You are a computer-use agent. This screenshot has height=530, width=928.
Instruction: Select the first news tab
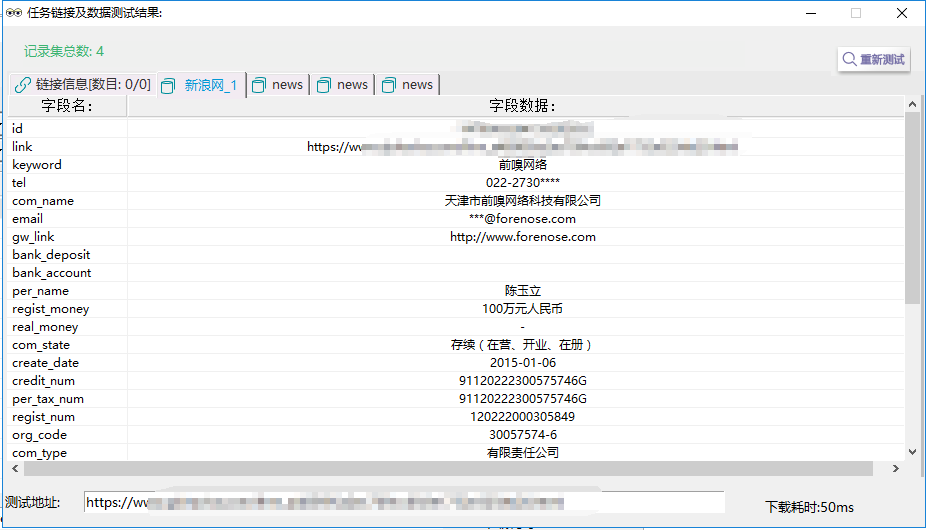tap(278, 85)
